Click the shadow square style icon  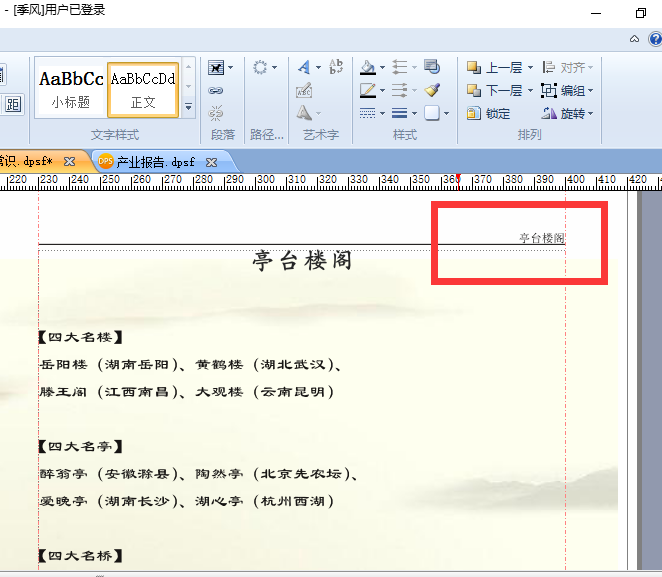[432, 113]
